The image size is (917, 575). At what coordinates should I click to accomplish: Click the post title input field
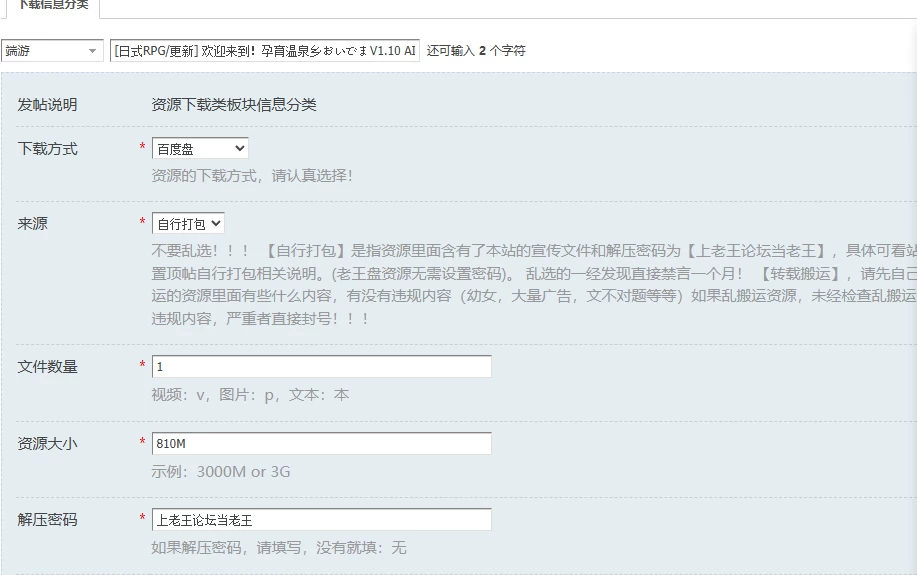click(x=265, y=51)
